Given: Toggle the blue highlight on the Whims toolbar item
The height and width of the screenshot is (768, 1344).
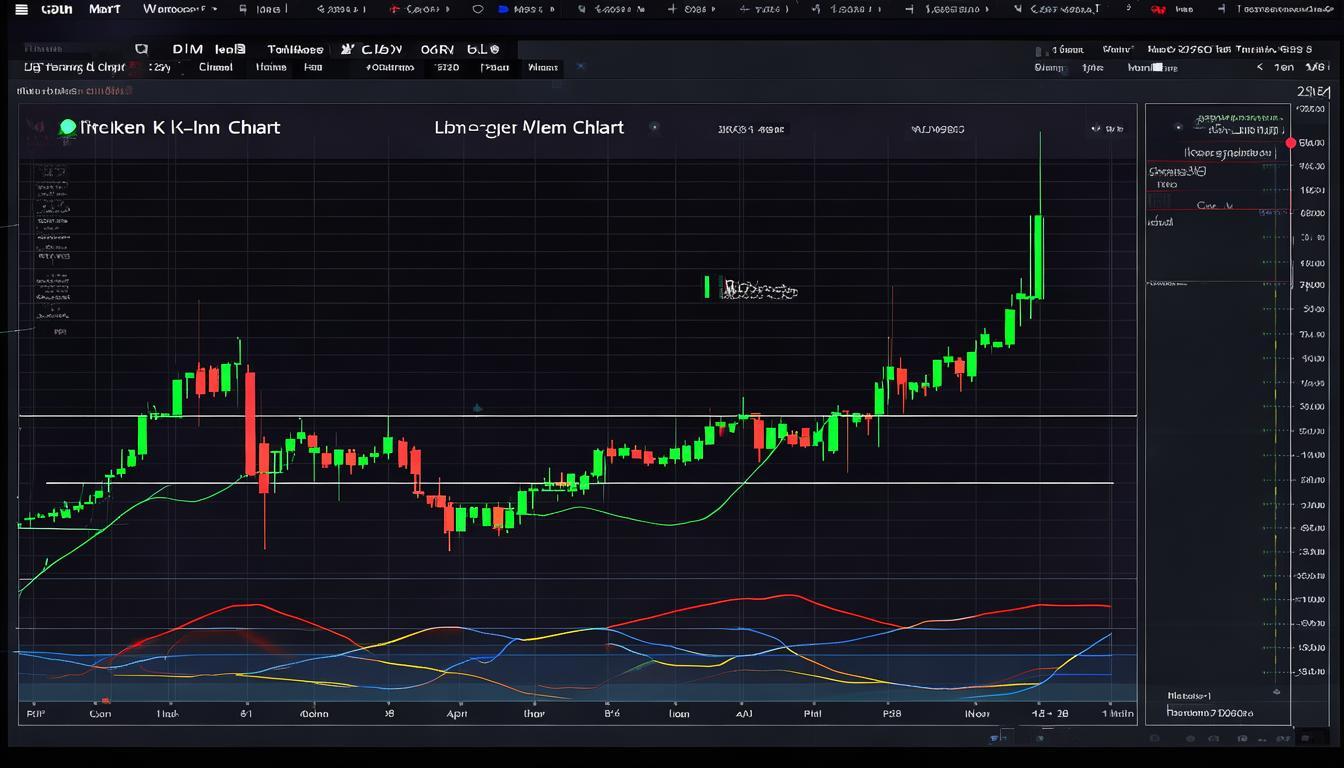Looking at the screenshot, I should point(580,67).
